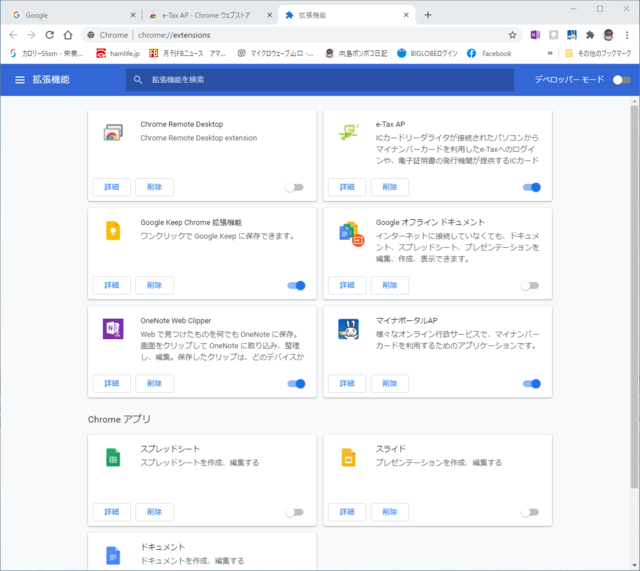Click the 拡張機能を検索 search field
Screen dimensions: 640x571
pyautogui.click(x=320, y=80)
